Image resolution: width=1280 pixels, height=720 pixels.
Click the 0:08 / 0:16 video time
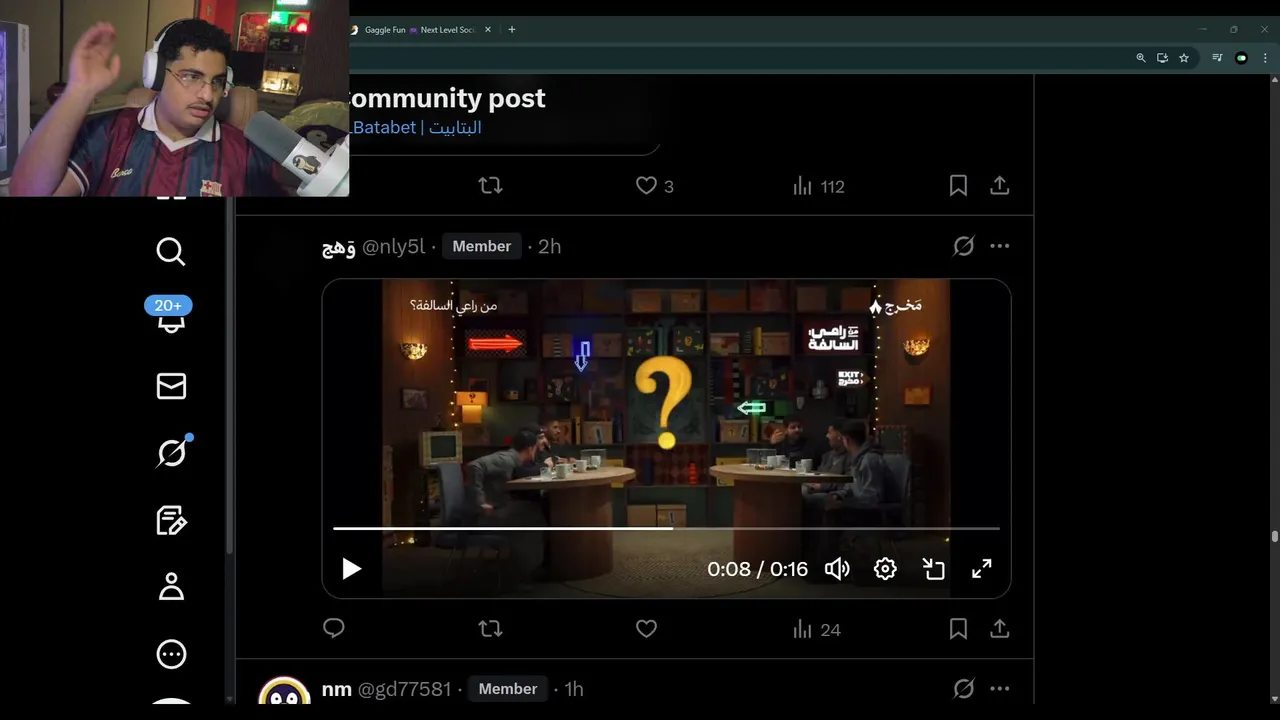tap(757, 569)
